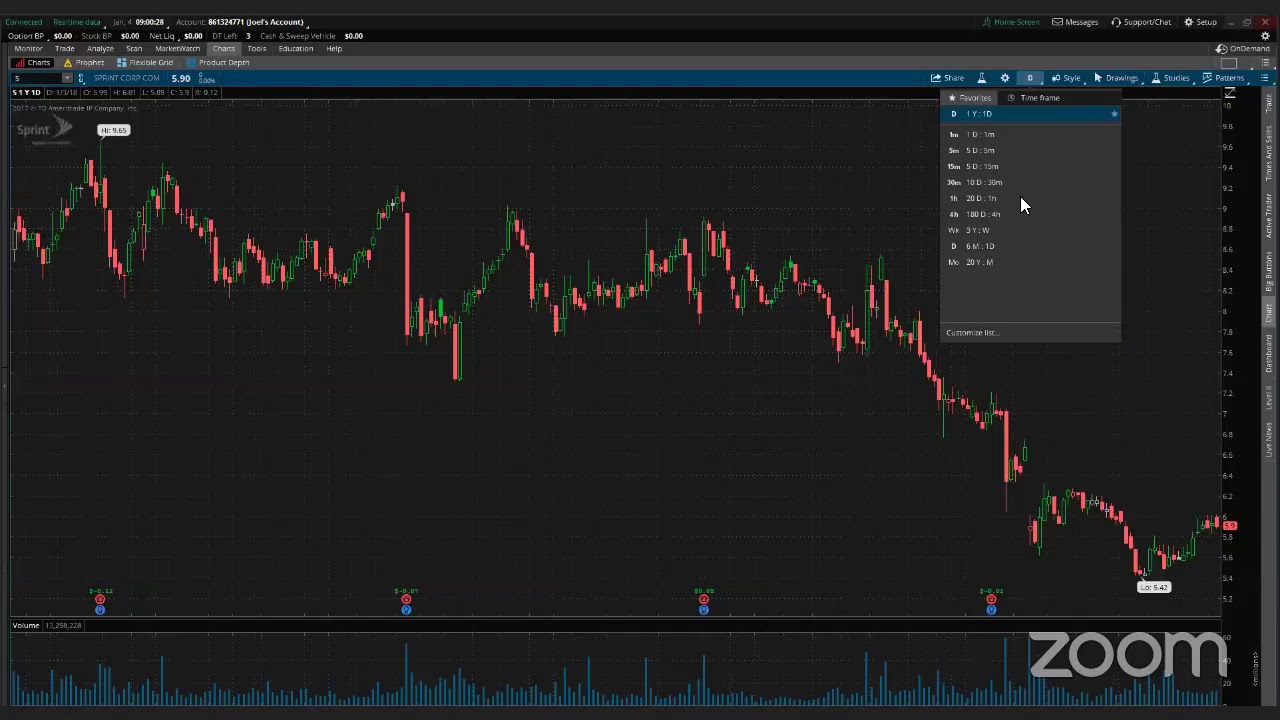Open the Monitor tab
The height and width of the screenshot is (720, 1280).
click(28, 49)
